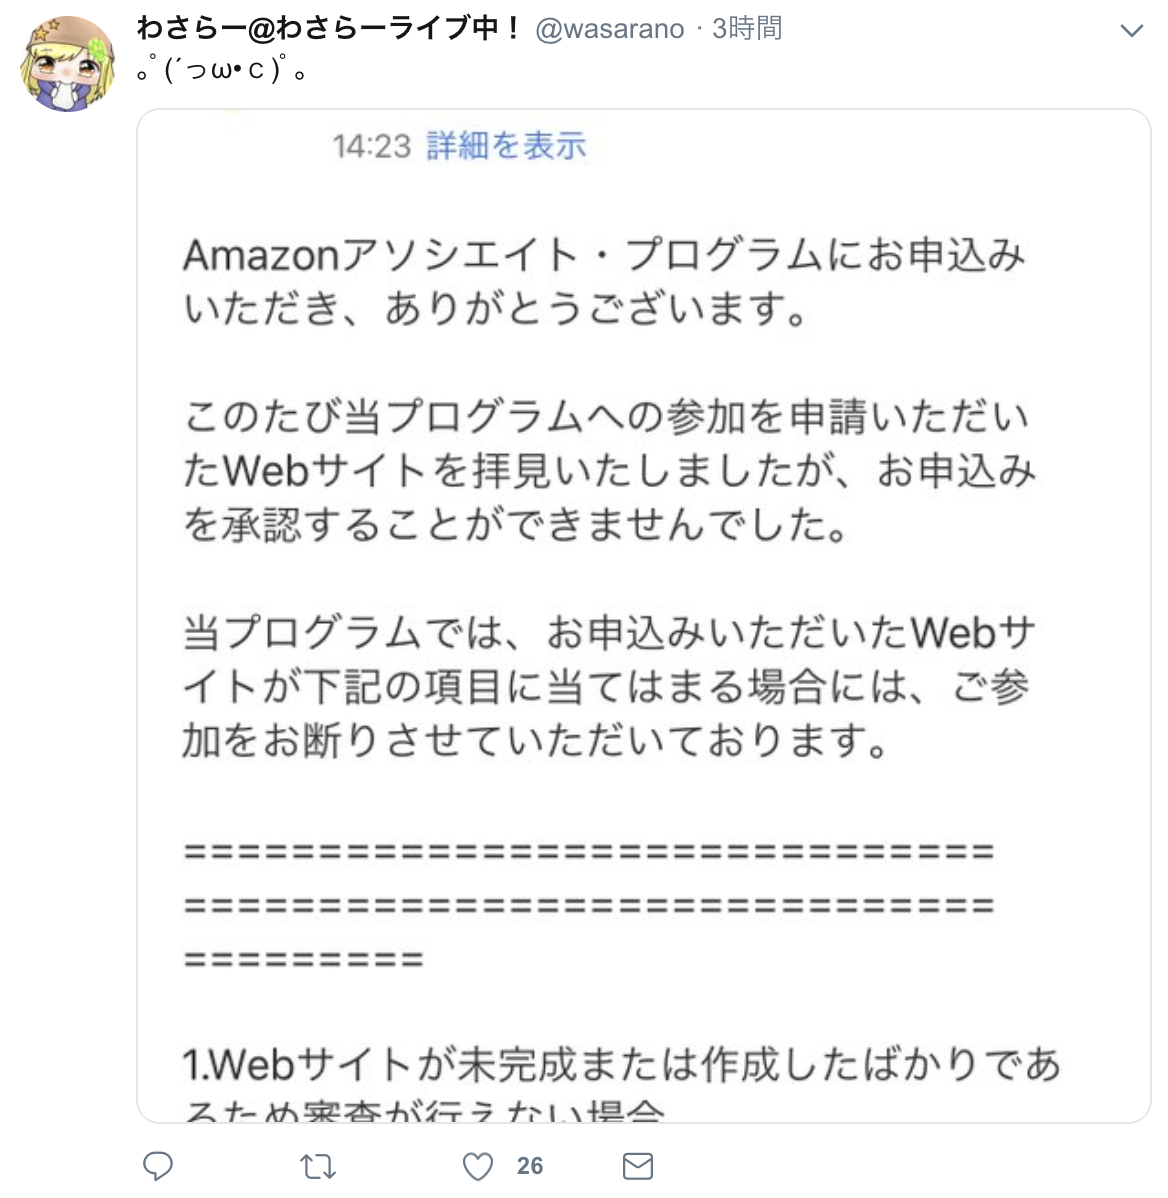Click the like count 26

[x=529, y=1166]
